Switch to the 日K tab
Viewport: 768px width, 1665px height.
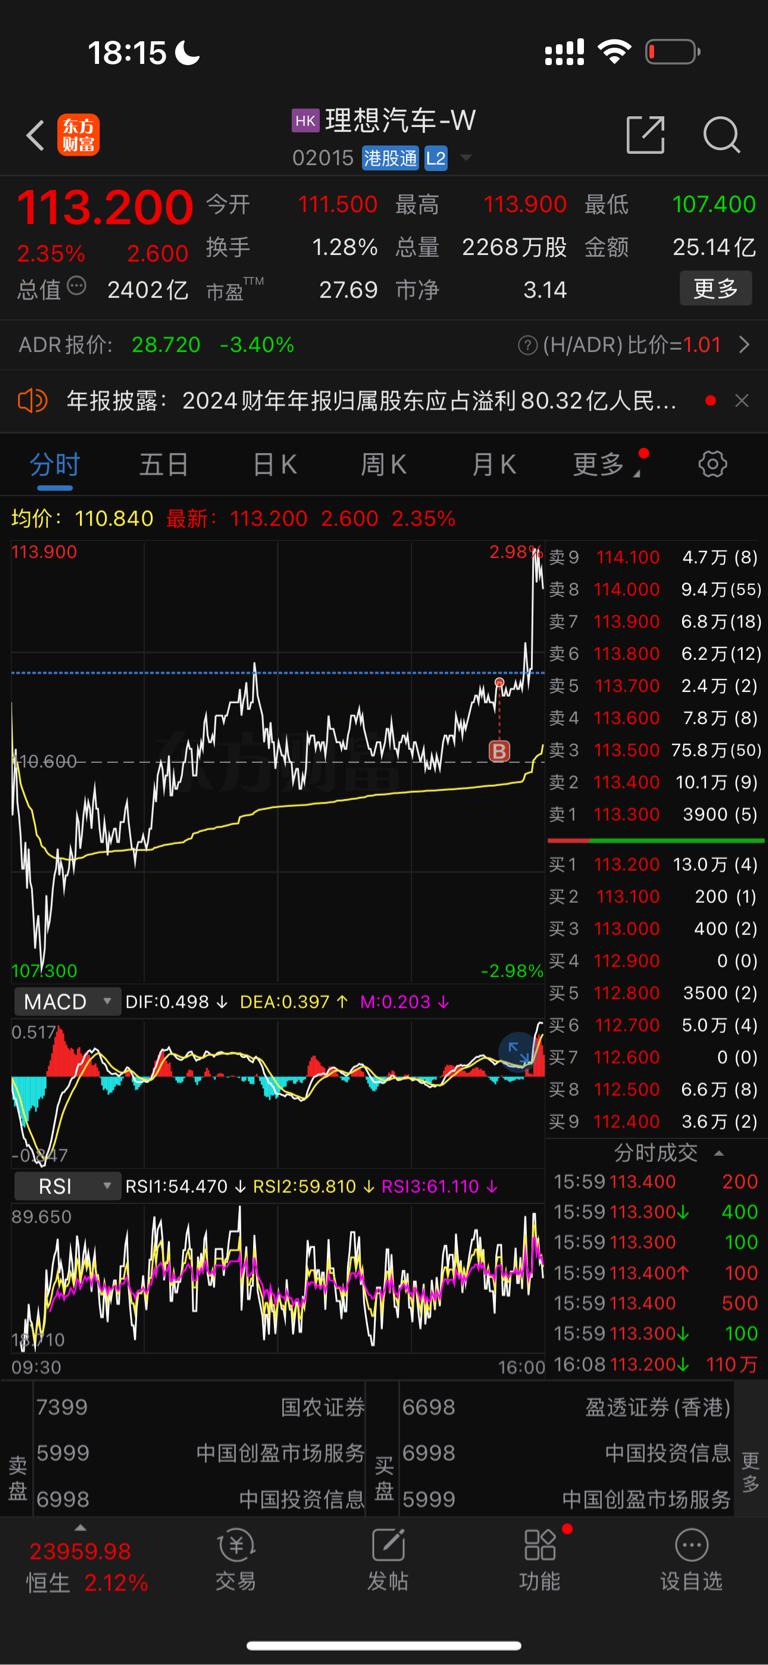coord(274,464)
